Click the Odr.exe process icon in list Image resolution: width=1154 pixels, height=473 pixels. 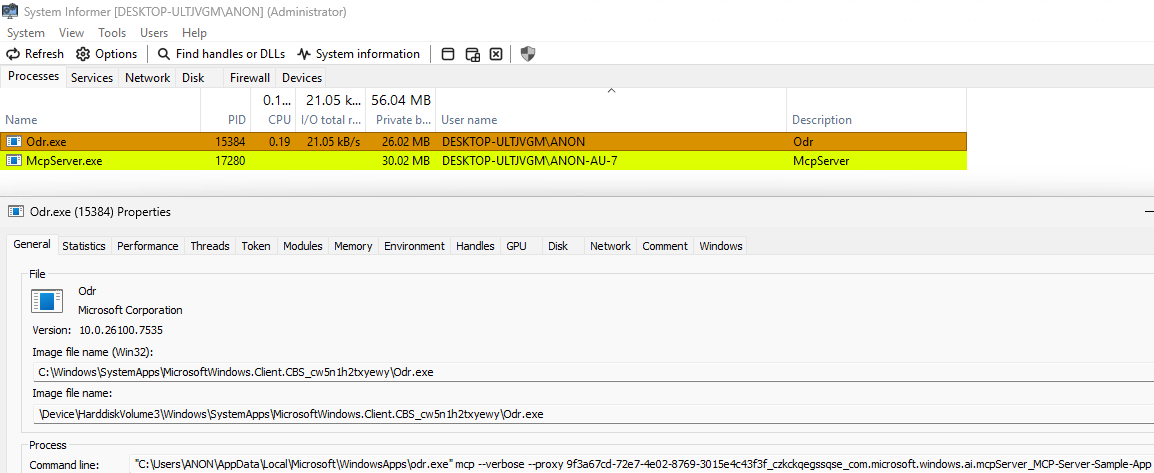click(x=15, y=141)
